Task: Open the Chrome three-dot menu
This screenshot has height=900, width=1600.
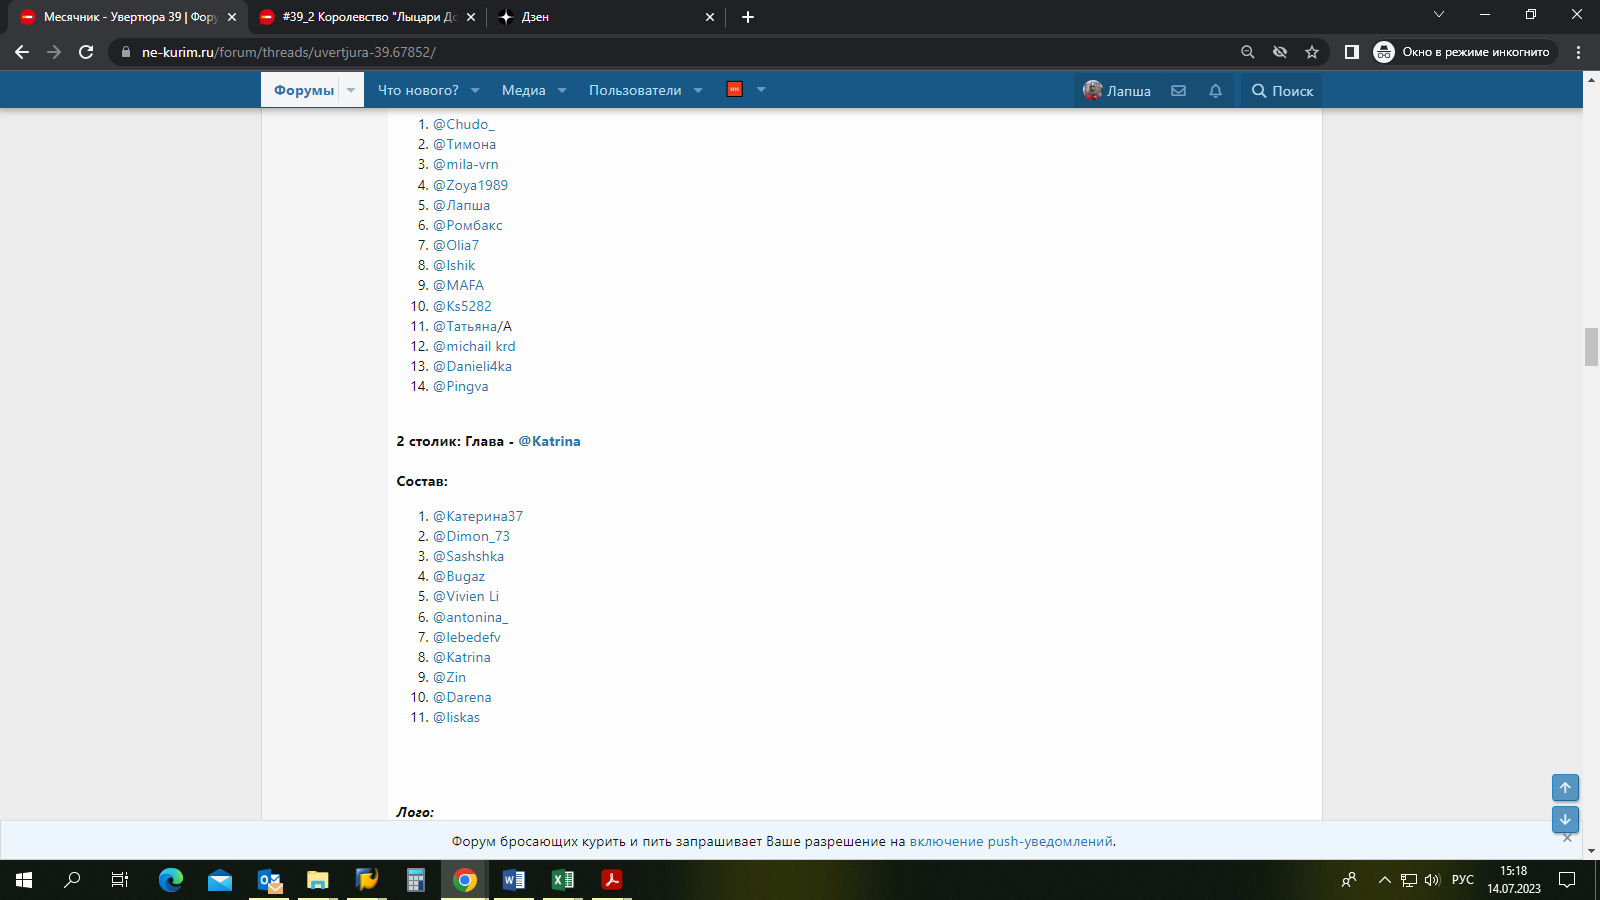Action: pos(1579,52)
